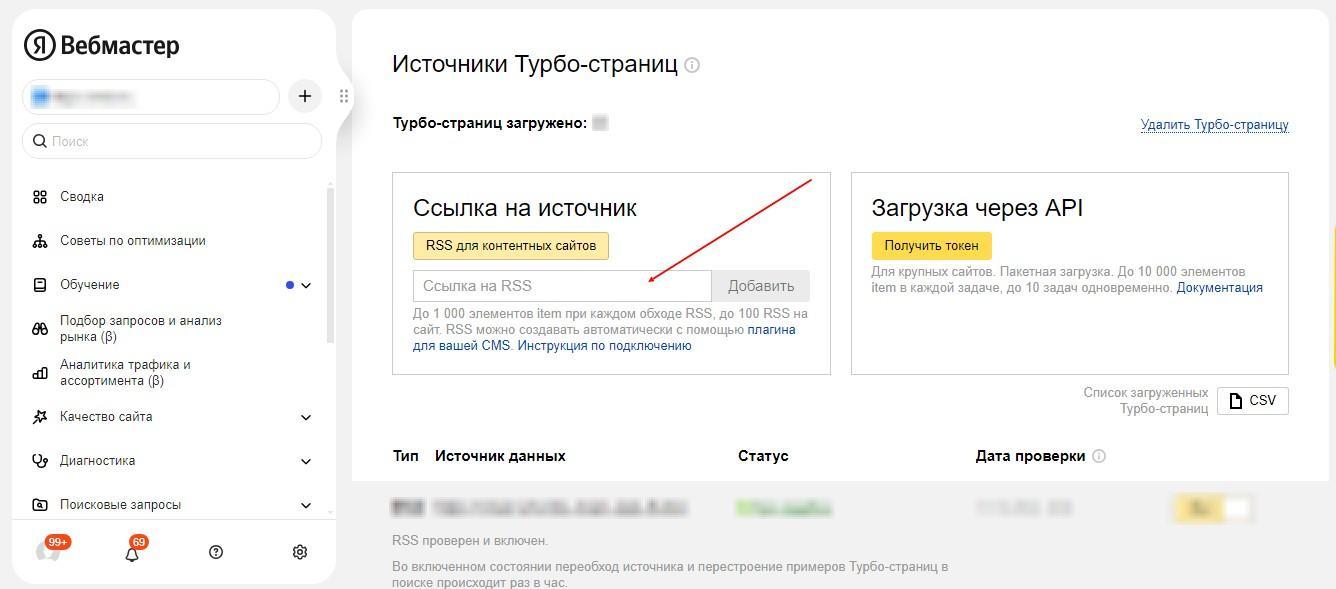Expand the Диагностика section chevron

(306, 461)
